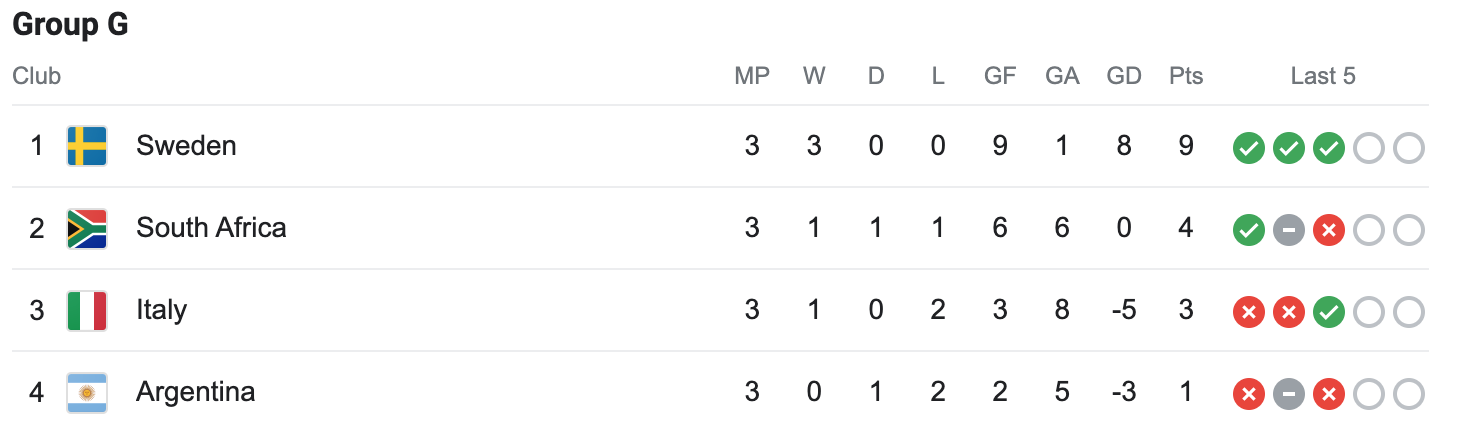Viewport: 1467px width, 443px height.
Task: Click the Sweden flag icon
Action: click(87, 146)
